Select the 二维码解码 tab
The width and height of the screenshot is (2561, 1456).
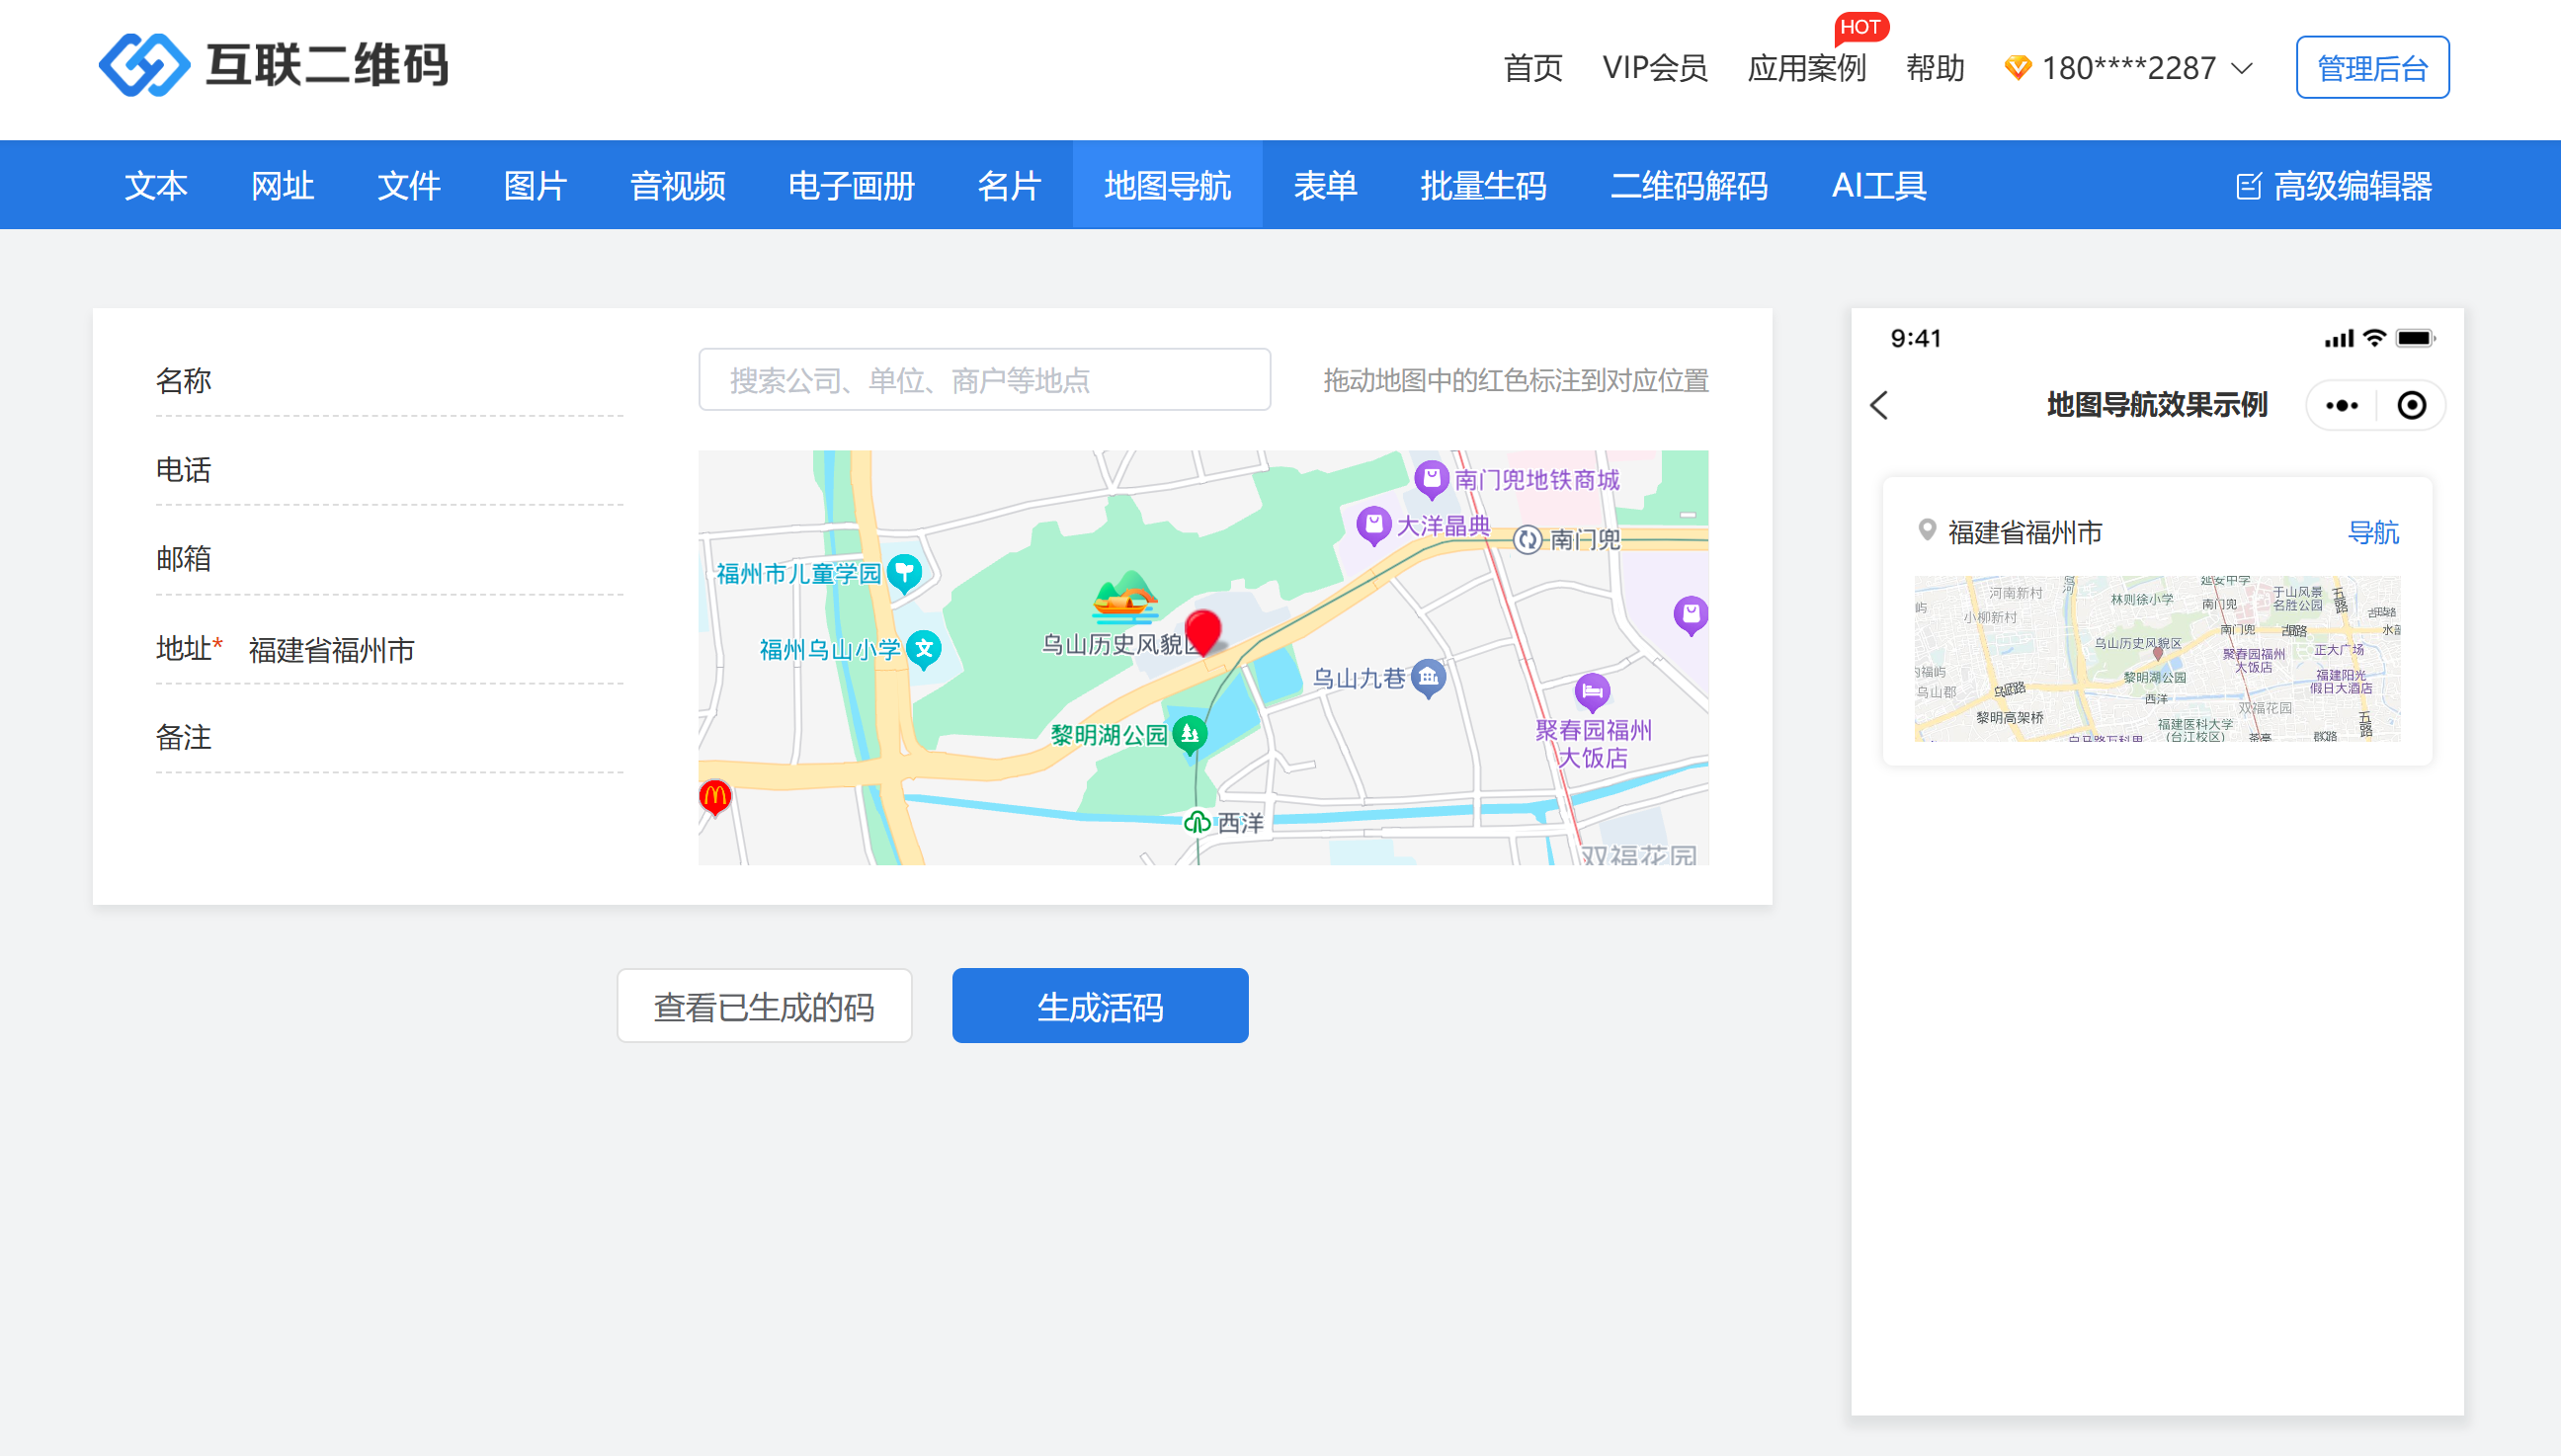(x=1688, y=186)
